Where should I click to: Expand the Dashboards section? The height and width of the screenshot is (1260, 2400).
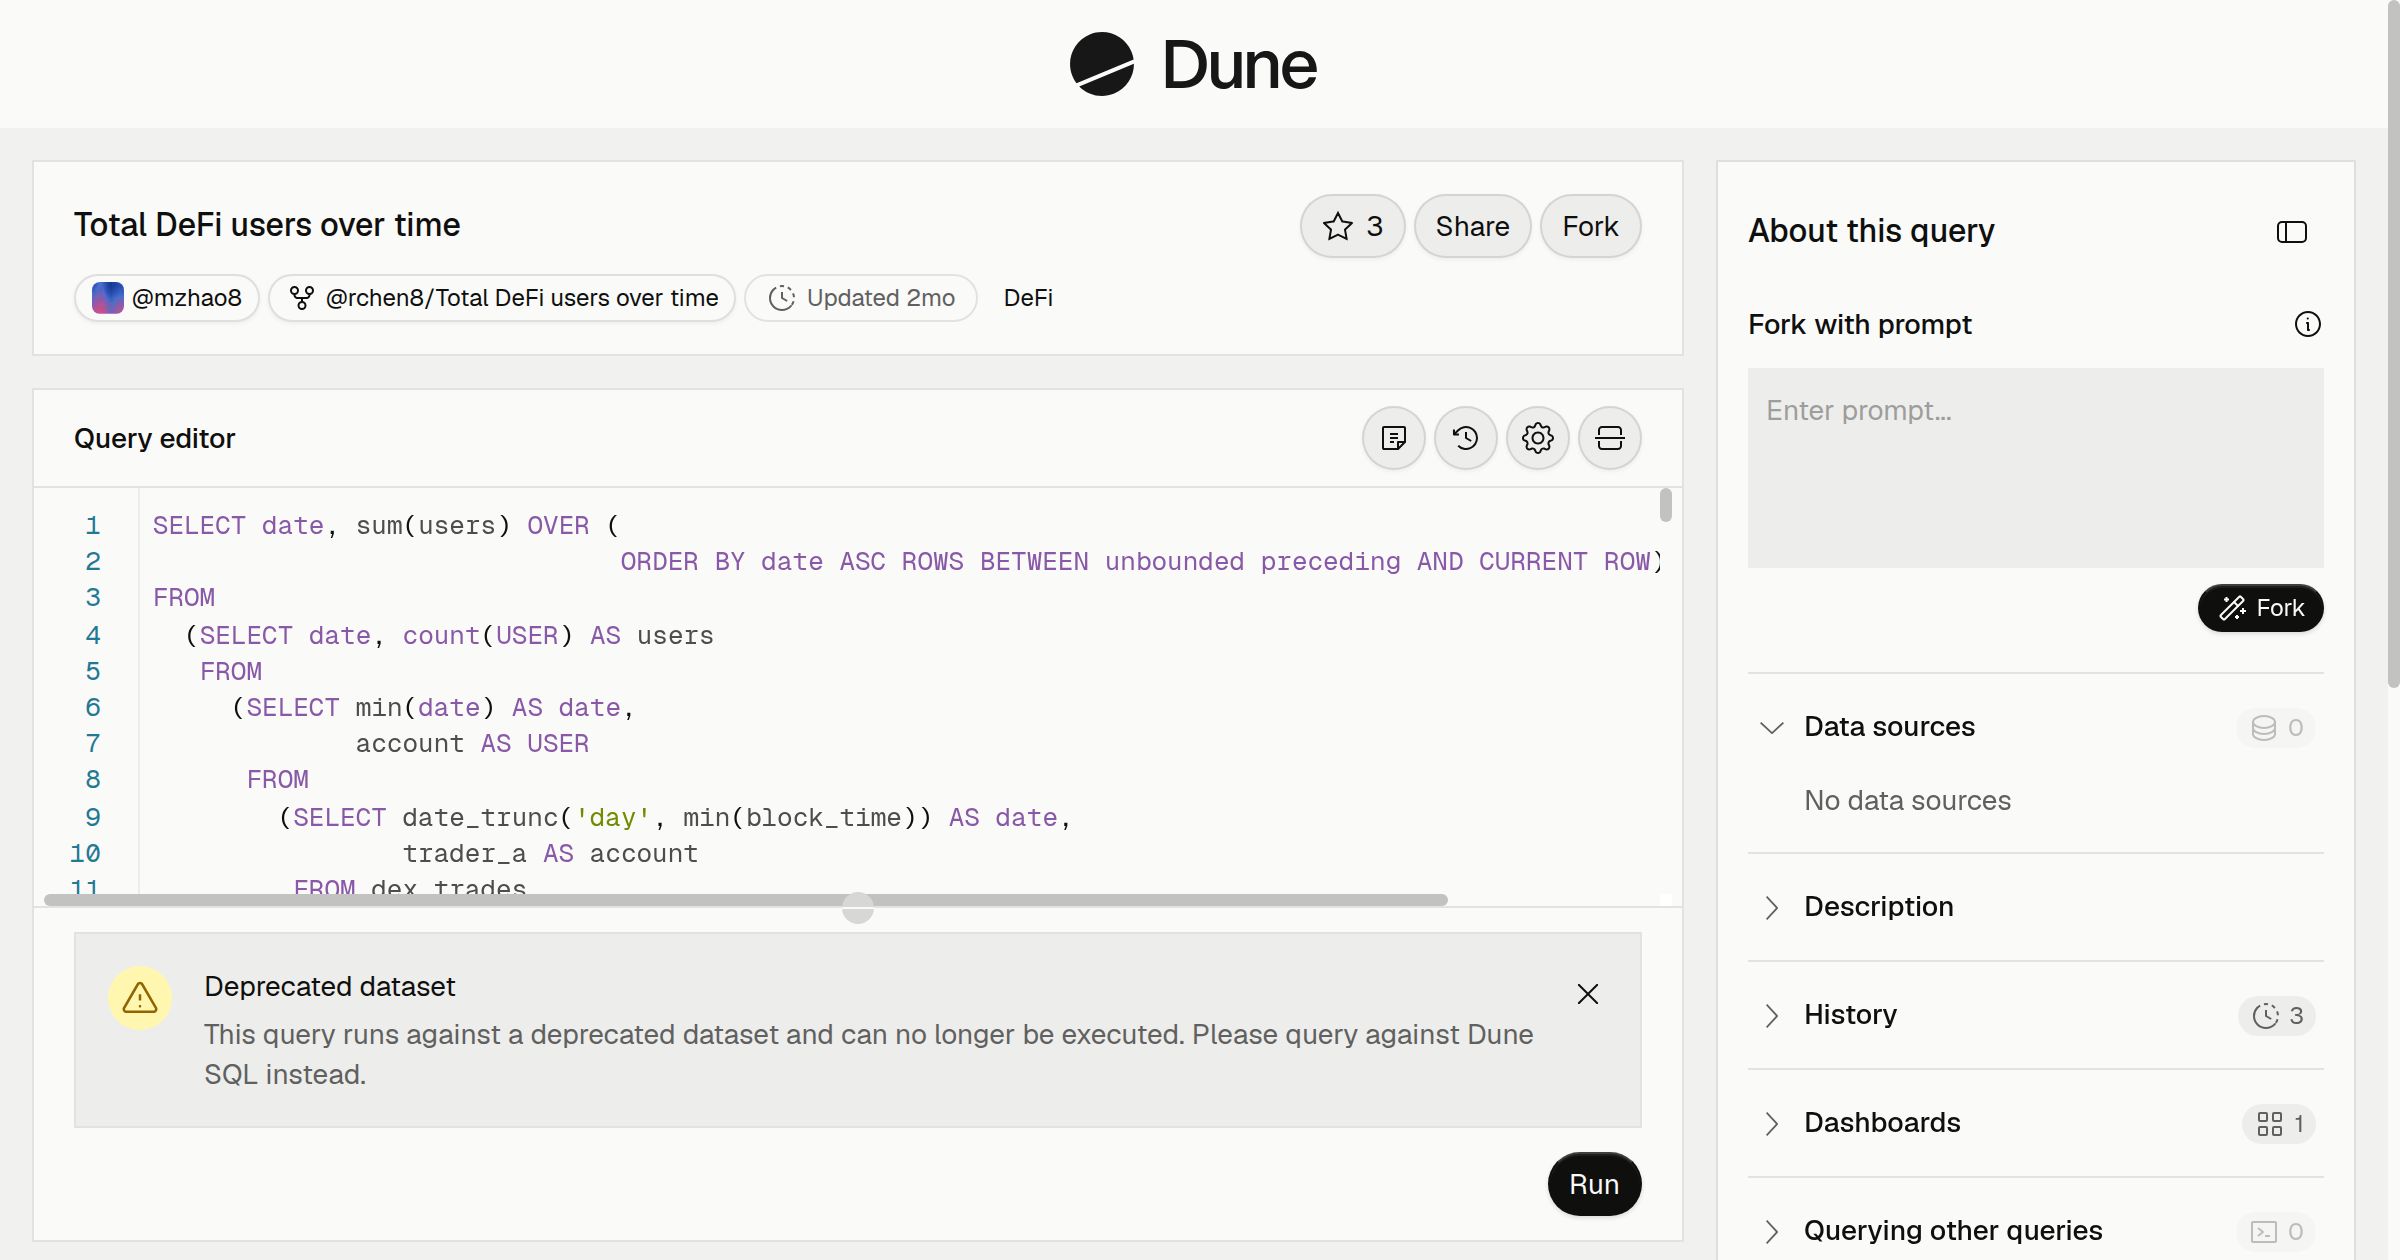coord(1771,1123)
